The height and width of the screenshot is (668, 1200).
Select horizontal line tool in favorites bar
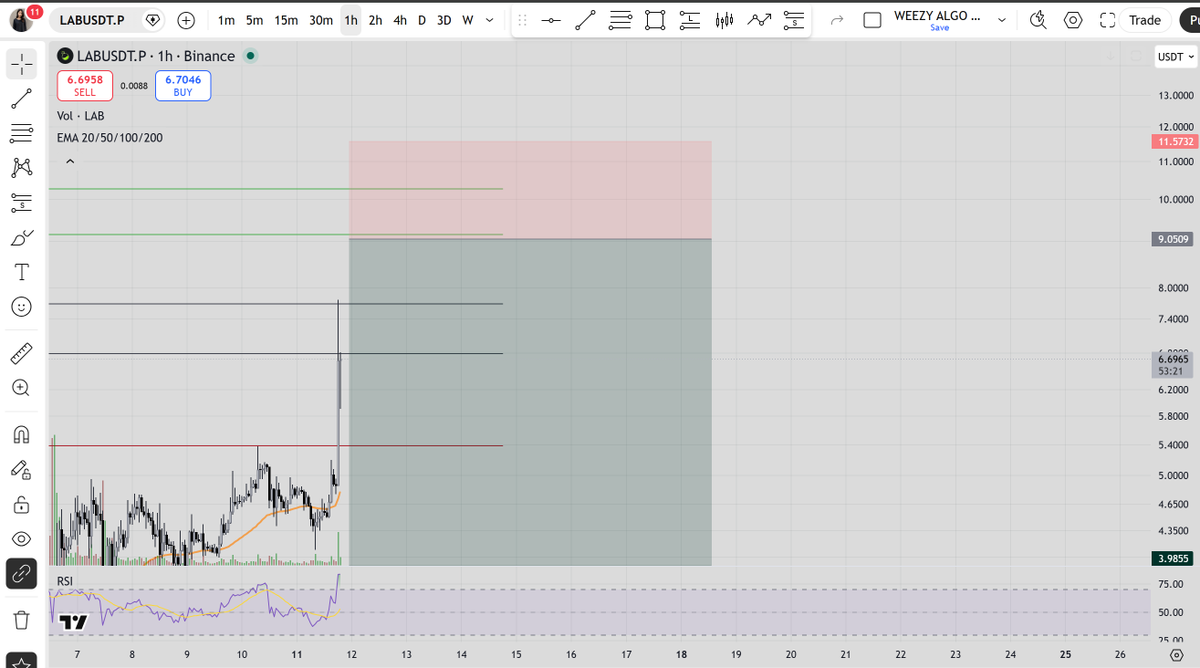click(551, 20)
